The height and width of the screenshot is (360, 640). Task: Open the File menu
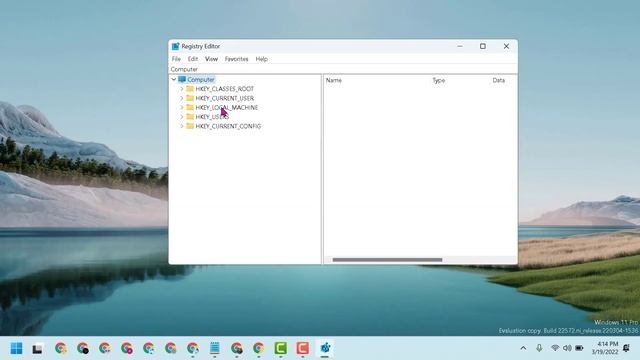[x=176, y=59]
